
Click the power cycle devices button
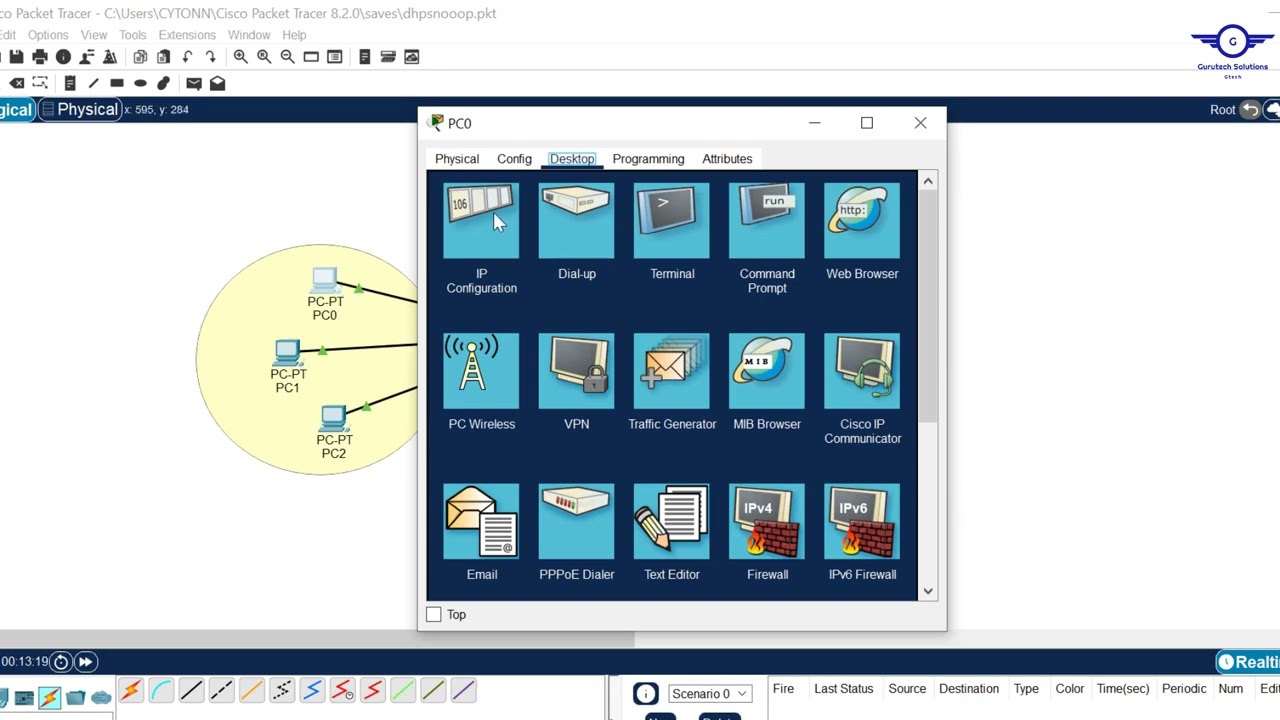(x=61, y=661)
